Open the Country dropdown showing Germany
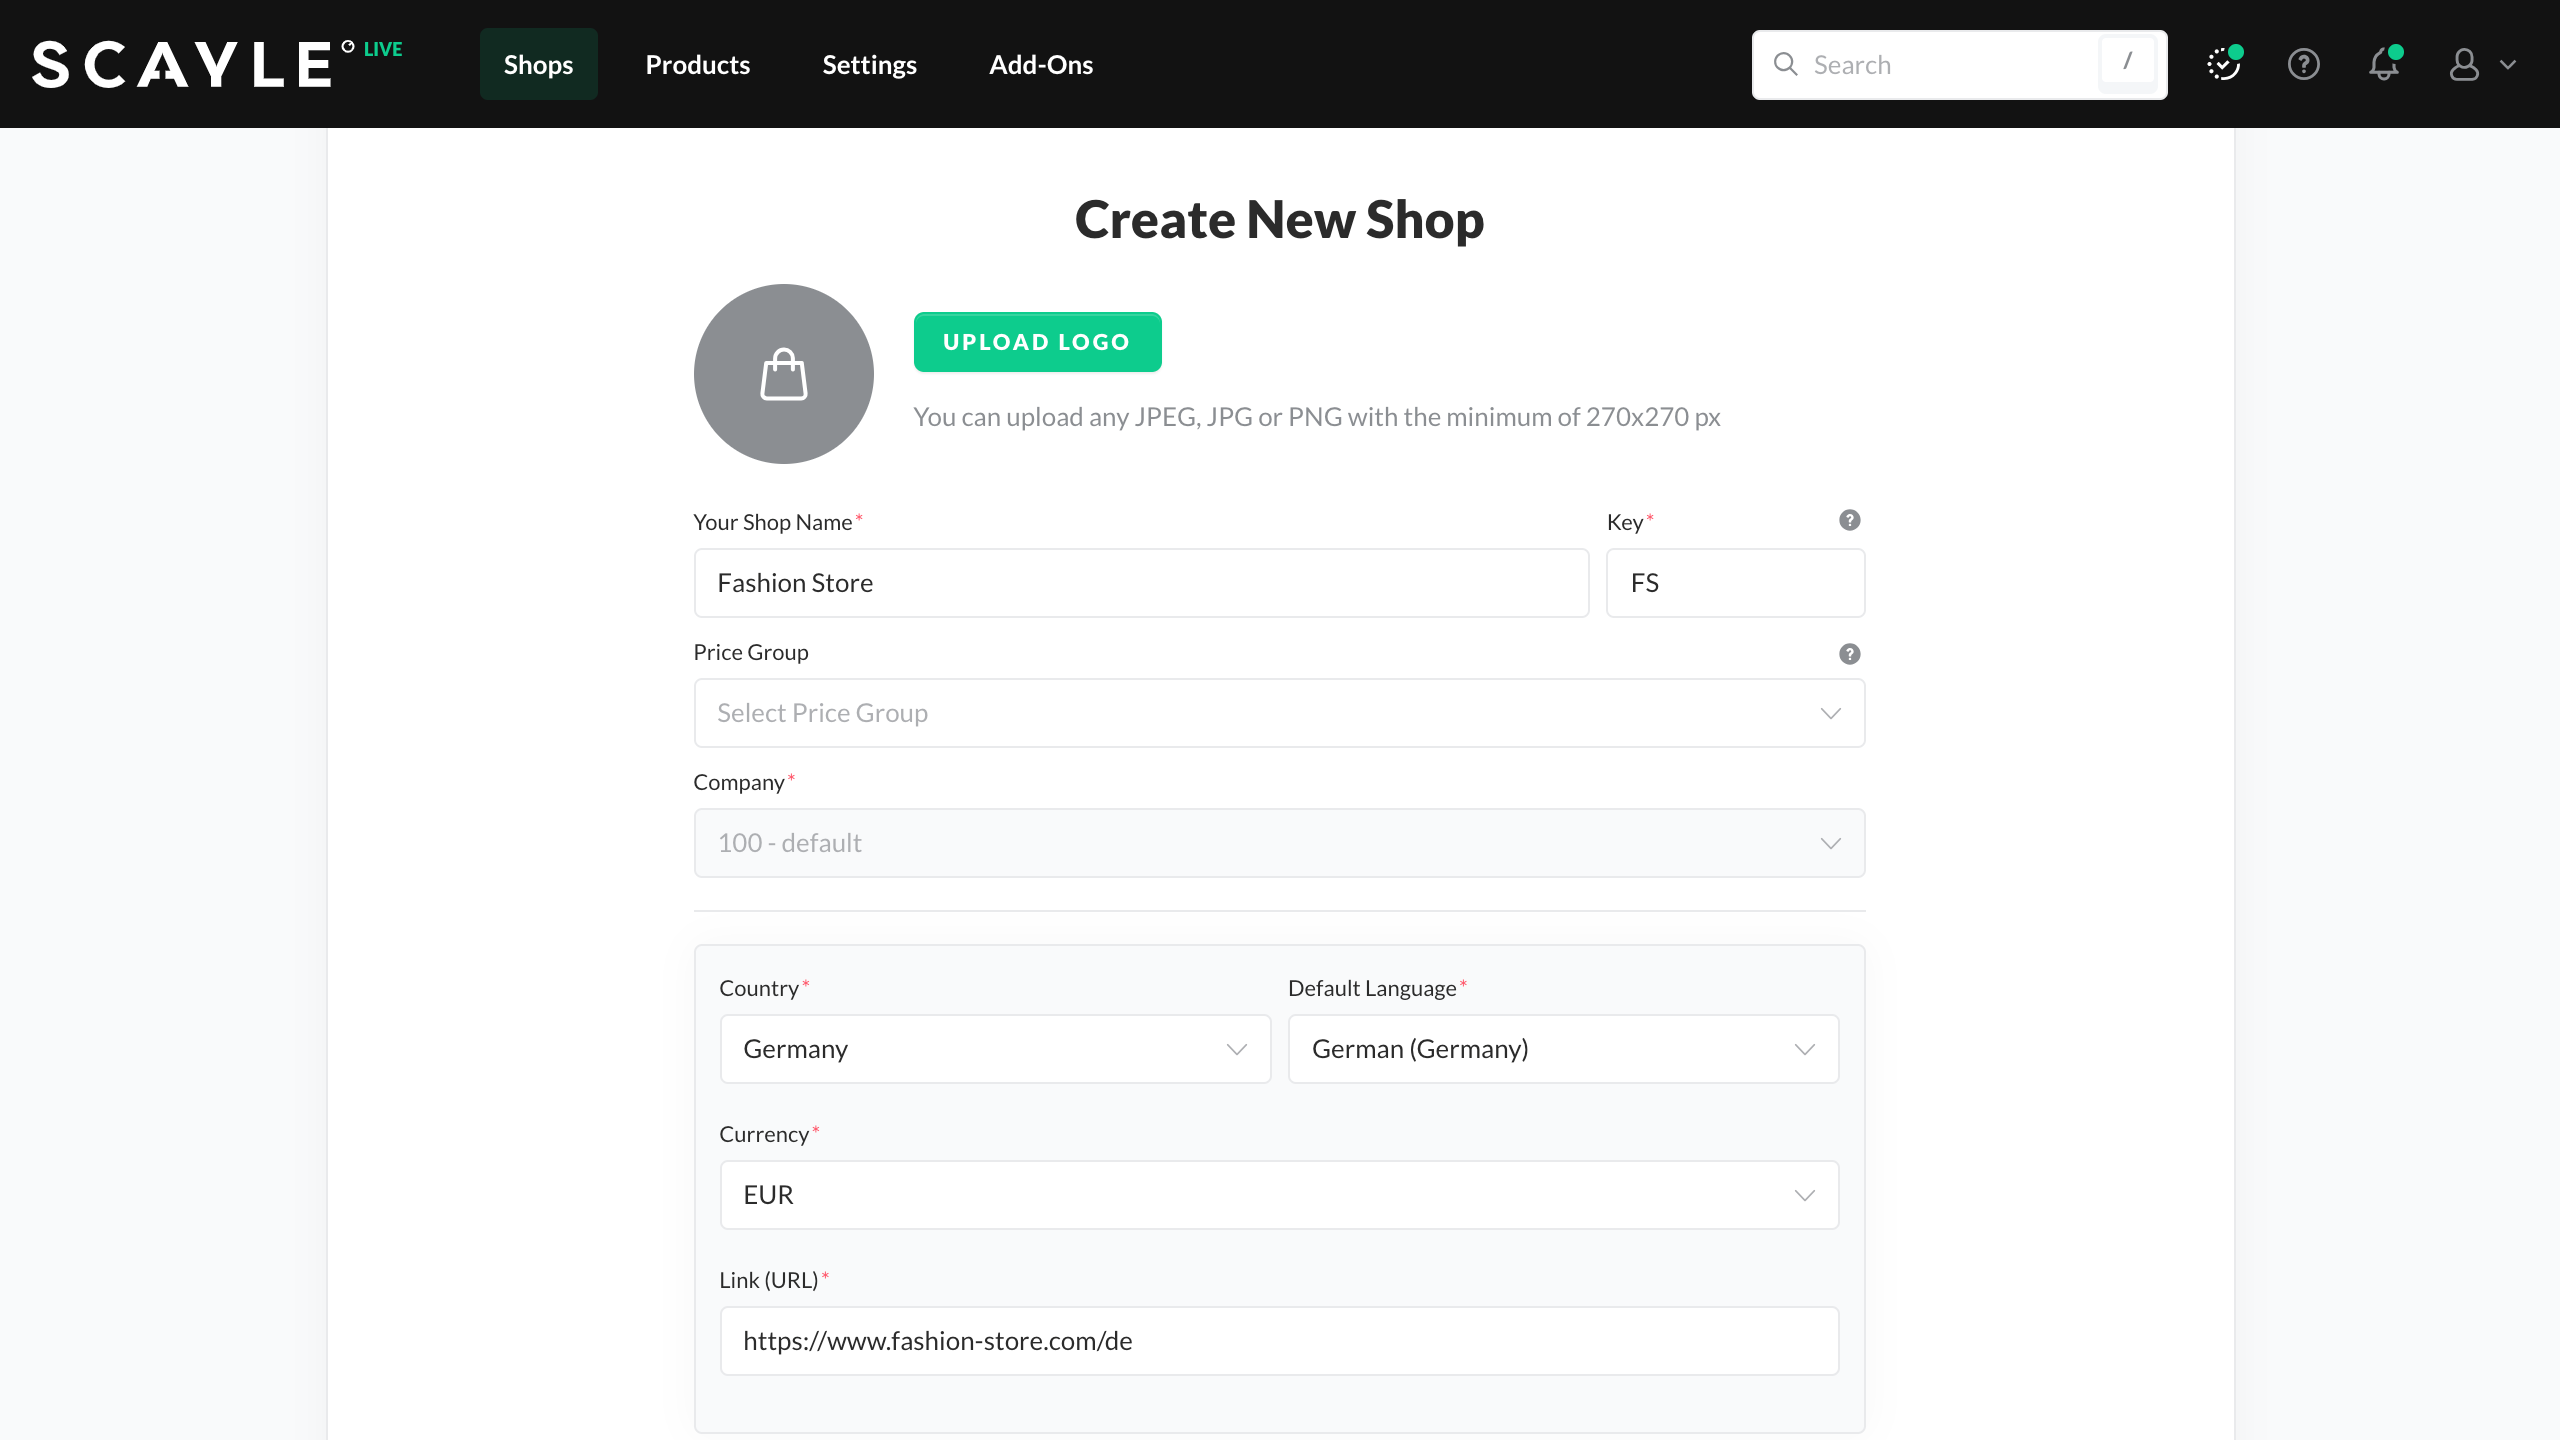2560x1440 pixels. [995, 1049]
